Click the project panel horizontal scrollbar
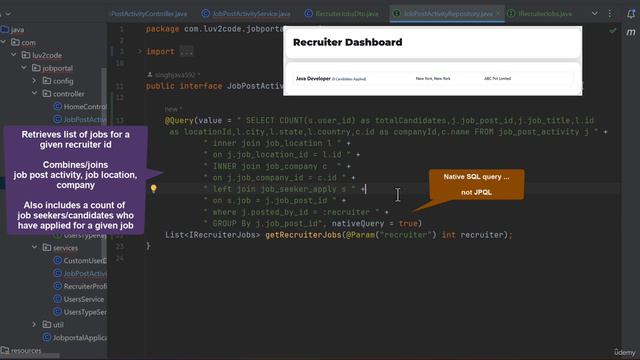This screenshot has height=360, width=640. point(30,356)
